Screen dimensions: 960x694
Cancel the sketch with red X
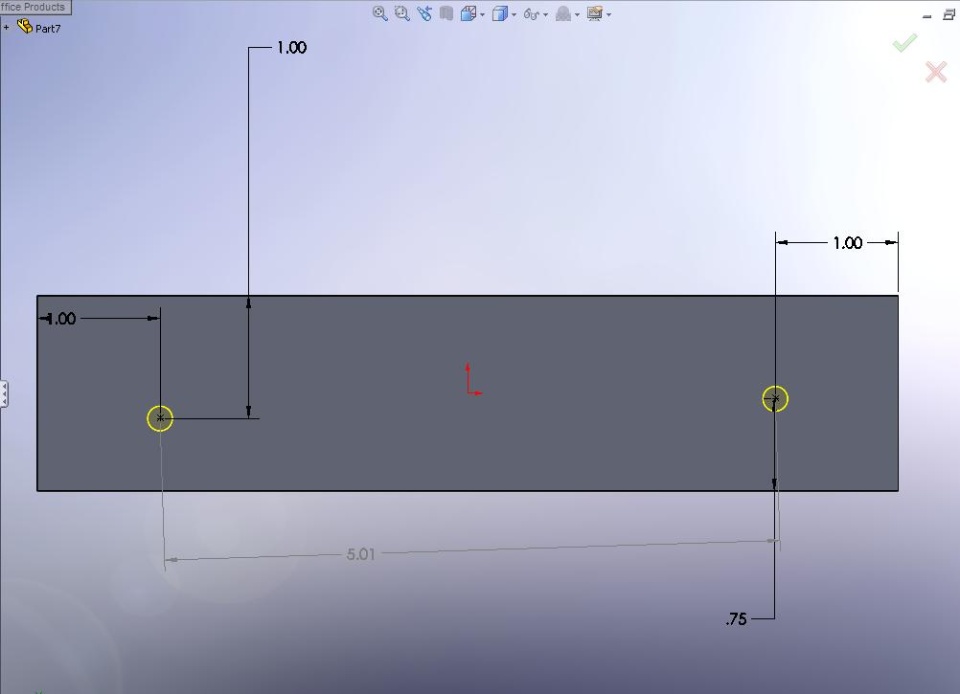pos(936,72)
